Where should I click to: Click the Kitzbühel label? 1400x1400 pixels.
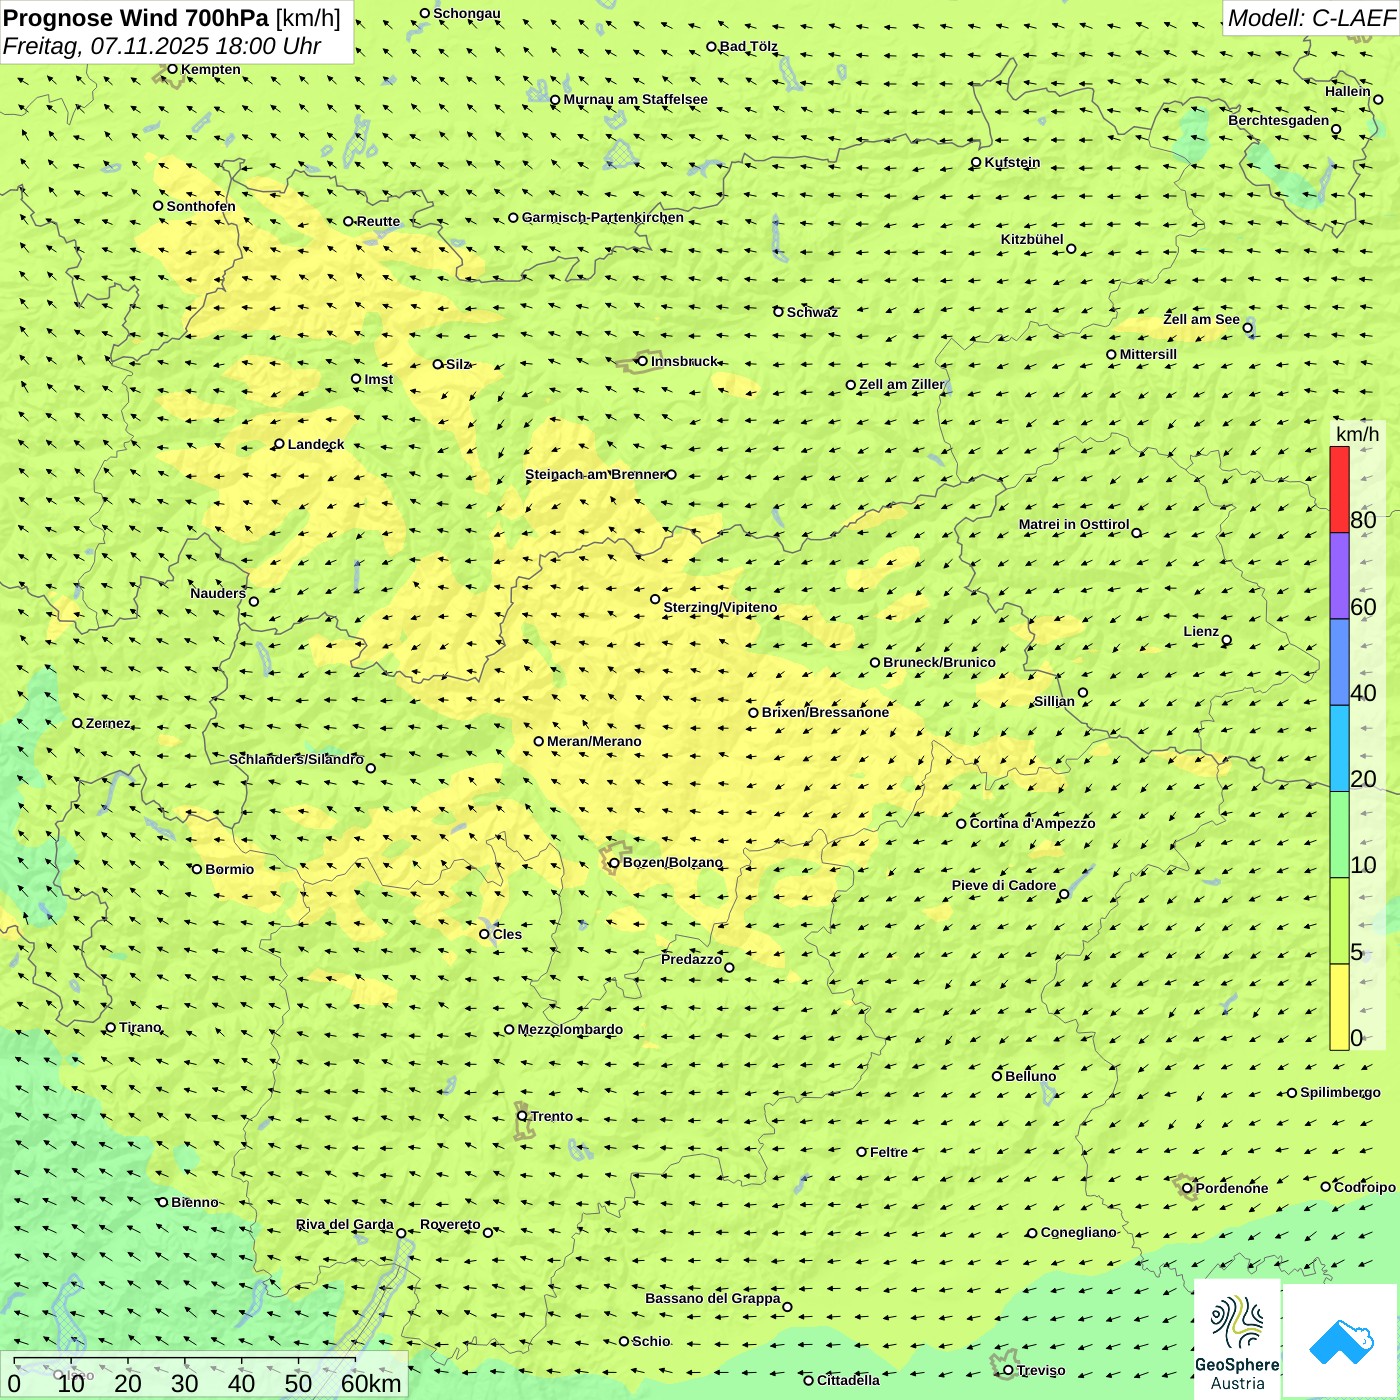[1032, 239]
